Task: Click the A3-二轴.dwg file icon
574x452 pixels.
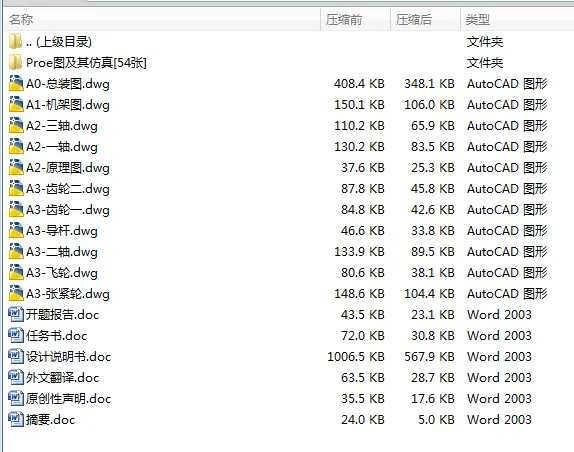Action: [16, 251]
